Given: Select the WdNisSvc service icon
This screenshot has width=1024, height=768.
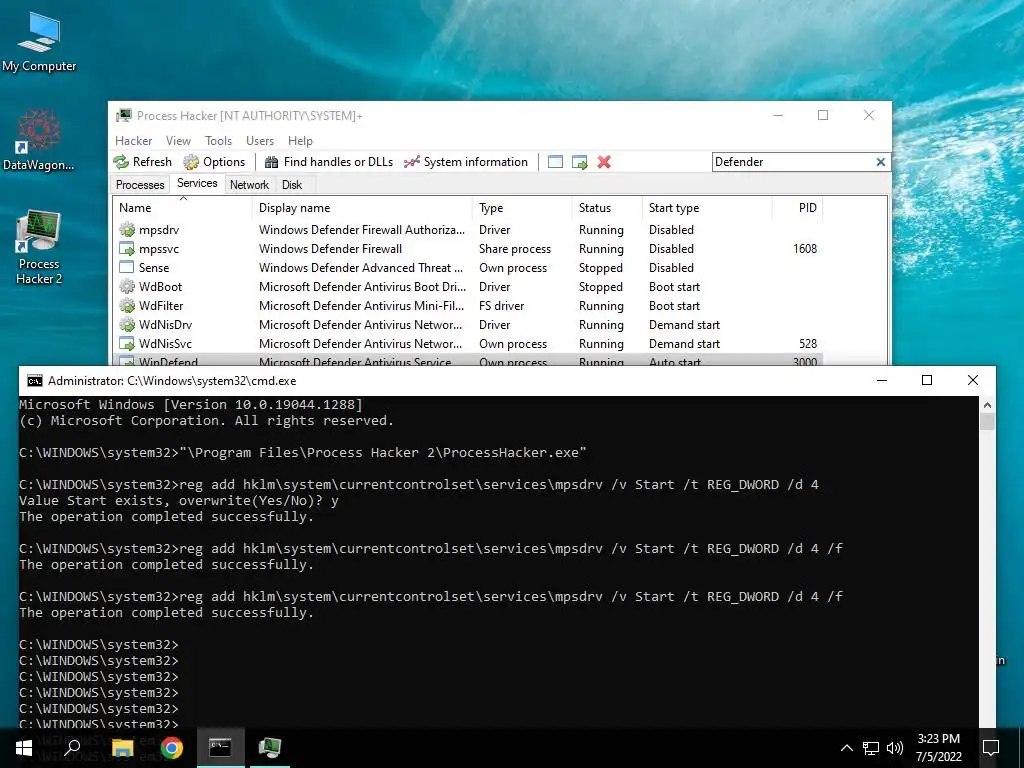Looking at the screenshot, I should 127,344.
